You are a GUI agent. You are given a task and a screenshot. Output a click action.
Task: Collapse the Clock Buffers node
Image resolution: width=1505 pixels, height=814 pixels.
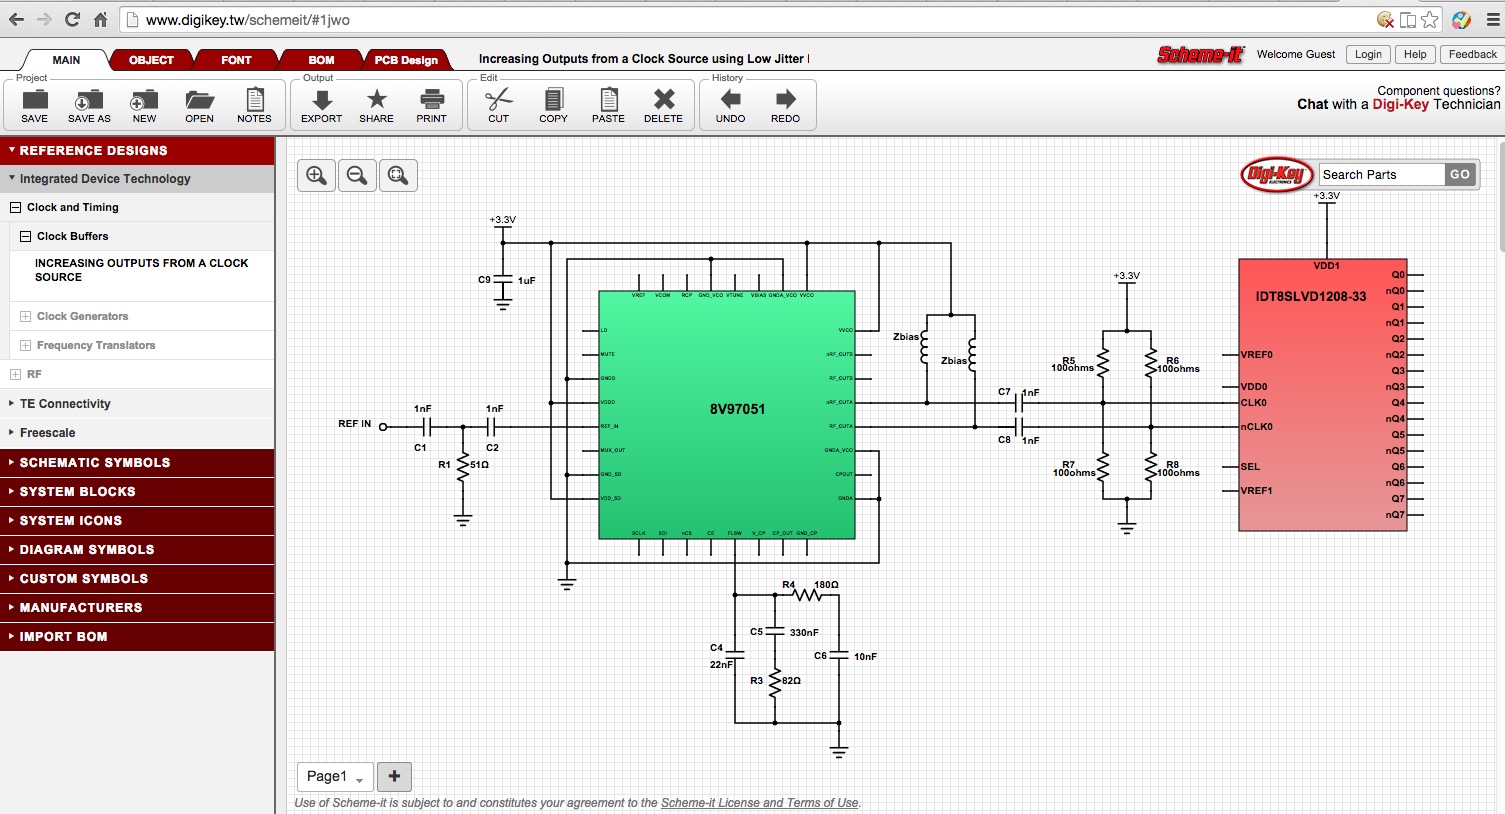25,237
